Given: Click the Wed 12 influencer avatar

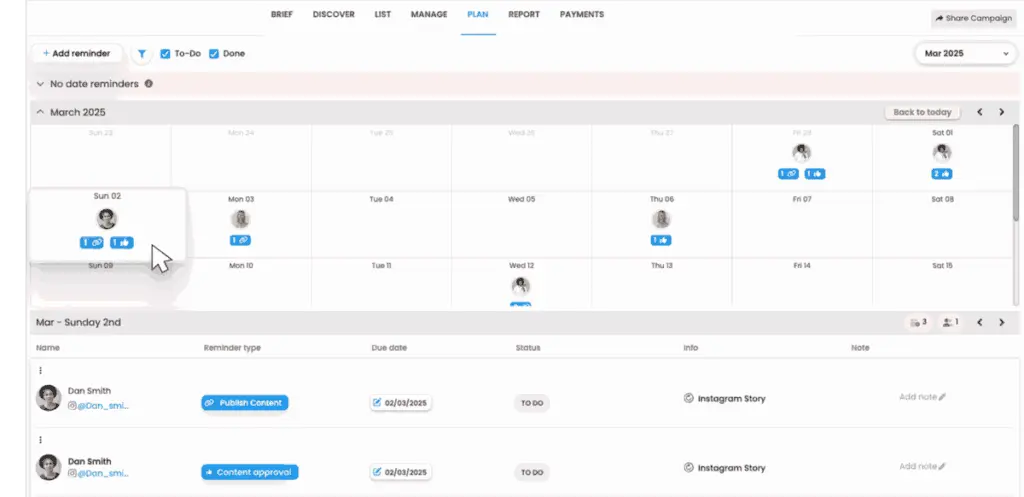Looking at the screenshot, I should coord(520,286).
